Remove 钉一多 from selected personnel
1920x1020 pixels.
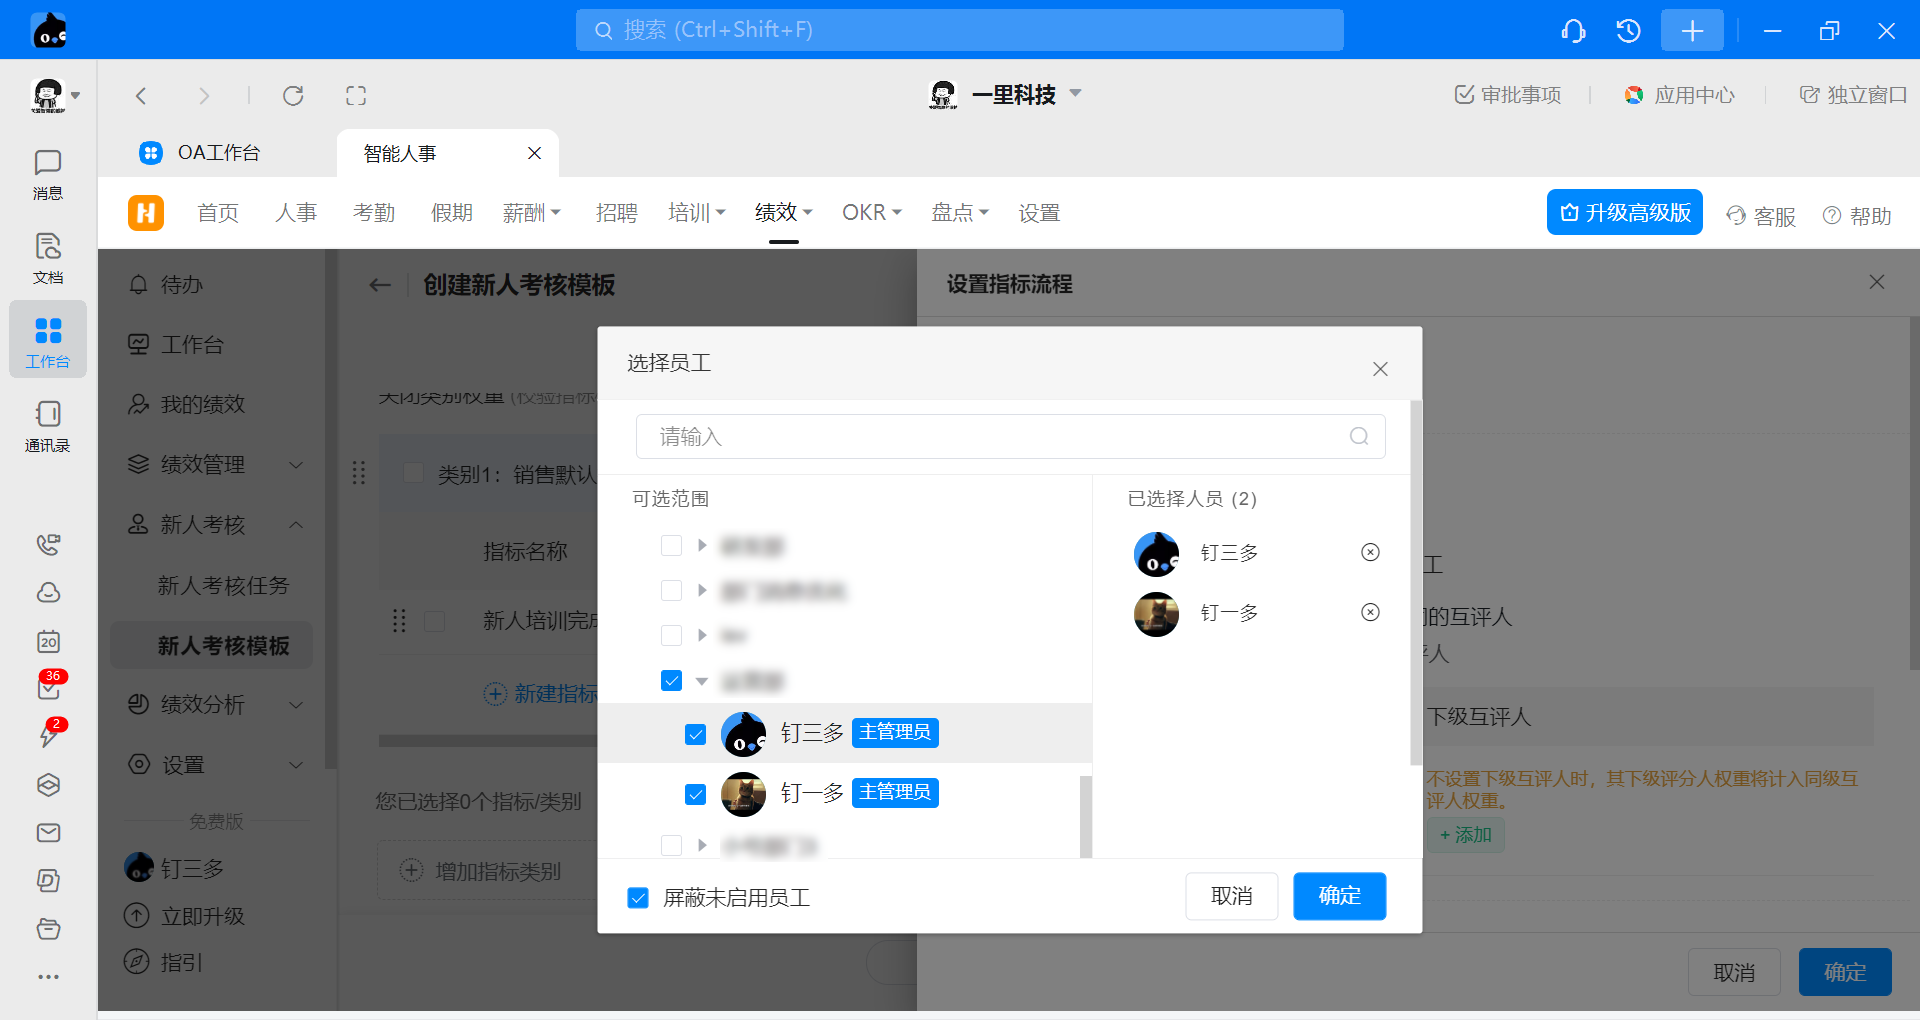click(x=1370, y=613)
